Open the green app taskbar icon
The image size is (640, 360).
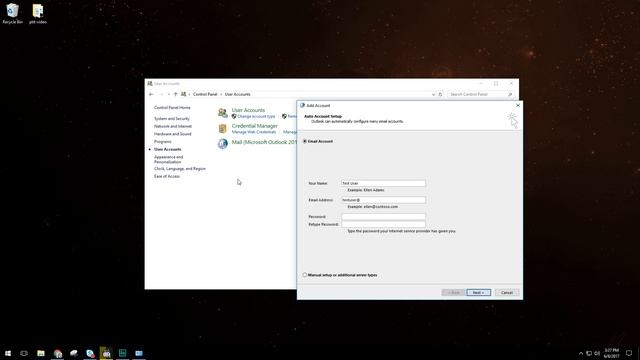[122, 353]
